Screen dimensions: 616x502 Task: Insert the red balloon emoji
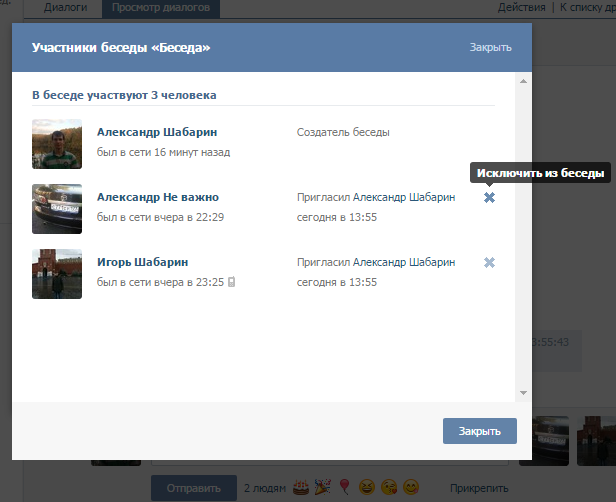pyautogui.click(x=344, y=488)
